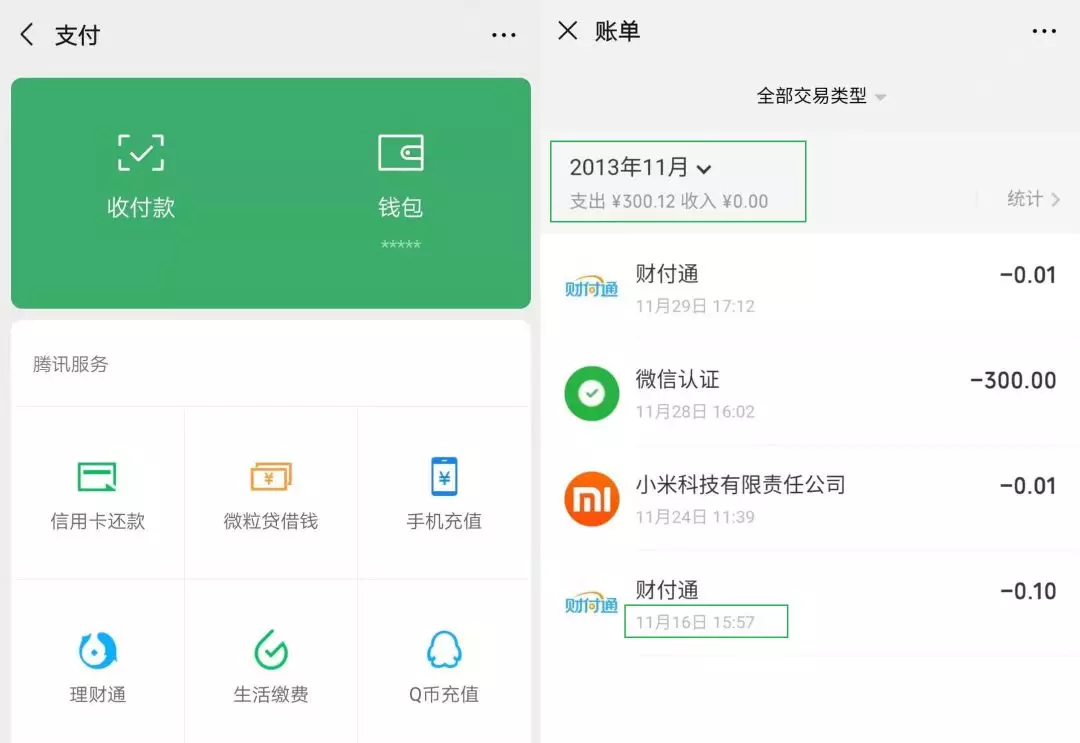Open 统计 statistics link
Viewport: 1080px width, 743px height.
click(x=1032, y=199)
